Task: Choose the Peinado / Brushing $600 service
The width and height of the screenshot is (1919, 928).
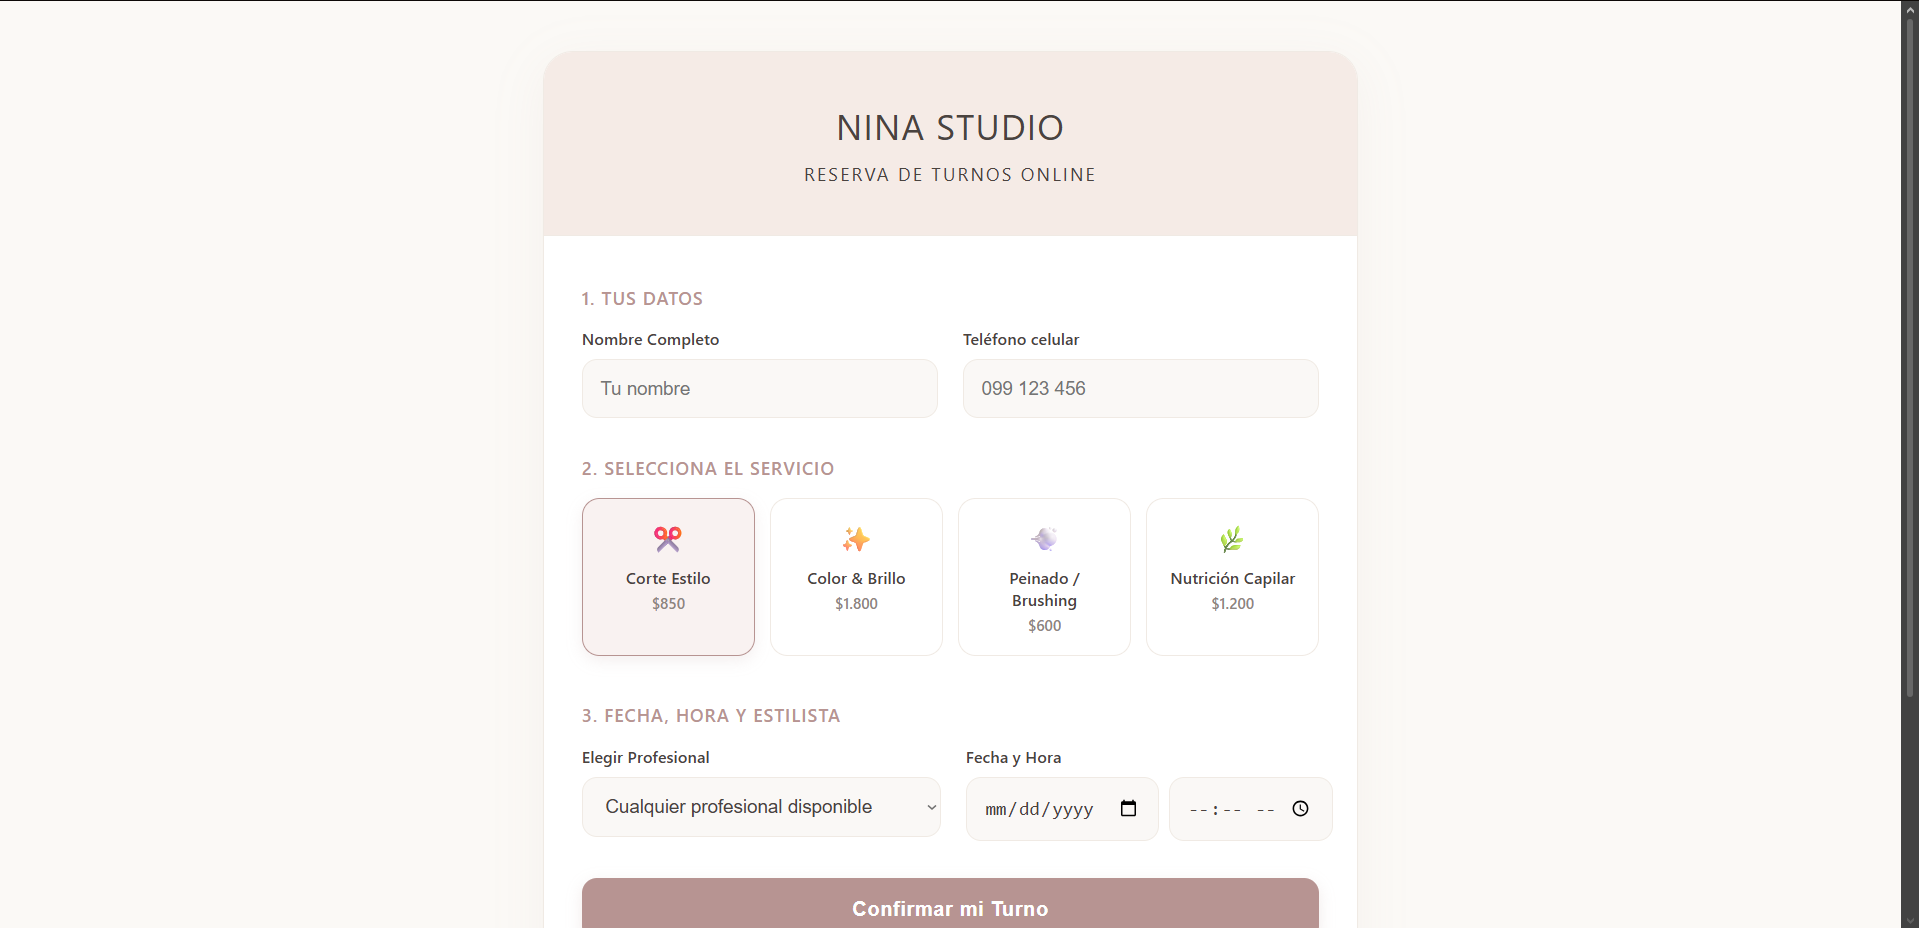Action: (x=1044, y=577)
